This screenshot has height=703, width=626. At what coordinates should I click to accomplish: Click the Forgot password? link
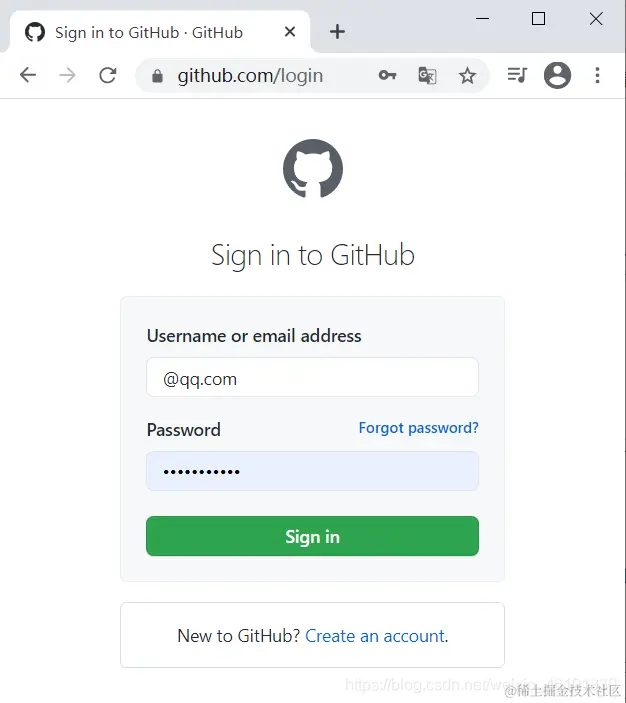click(x=419, y=428)
